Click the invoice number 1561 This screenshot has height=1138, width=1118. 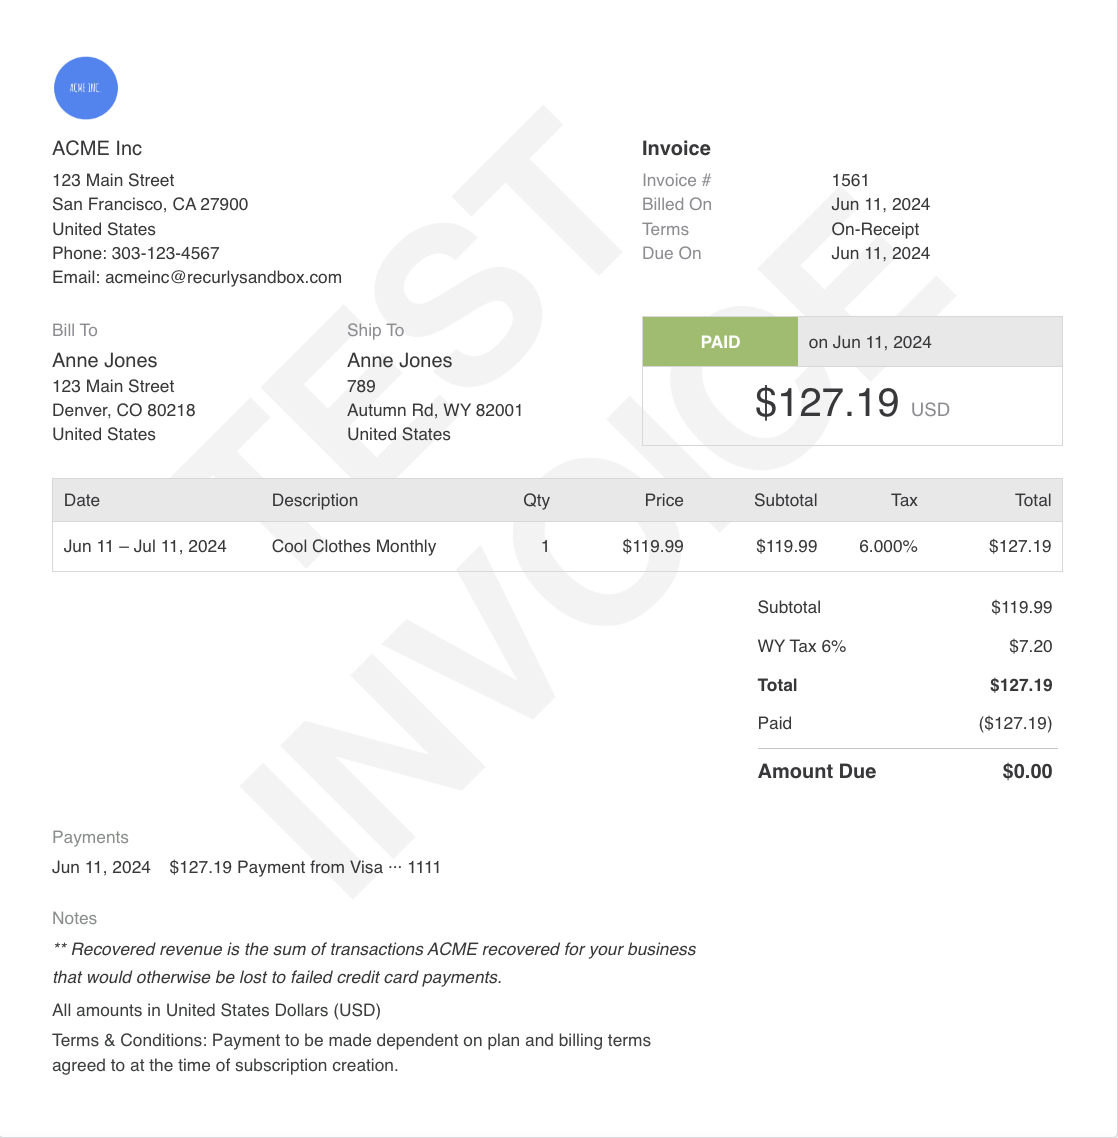(x=850, y=180)
